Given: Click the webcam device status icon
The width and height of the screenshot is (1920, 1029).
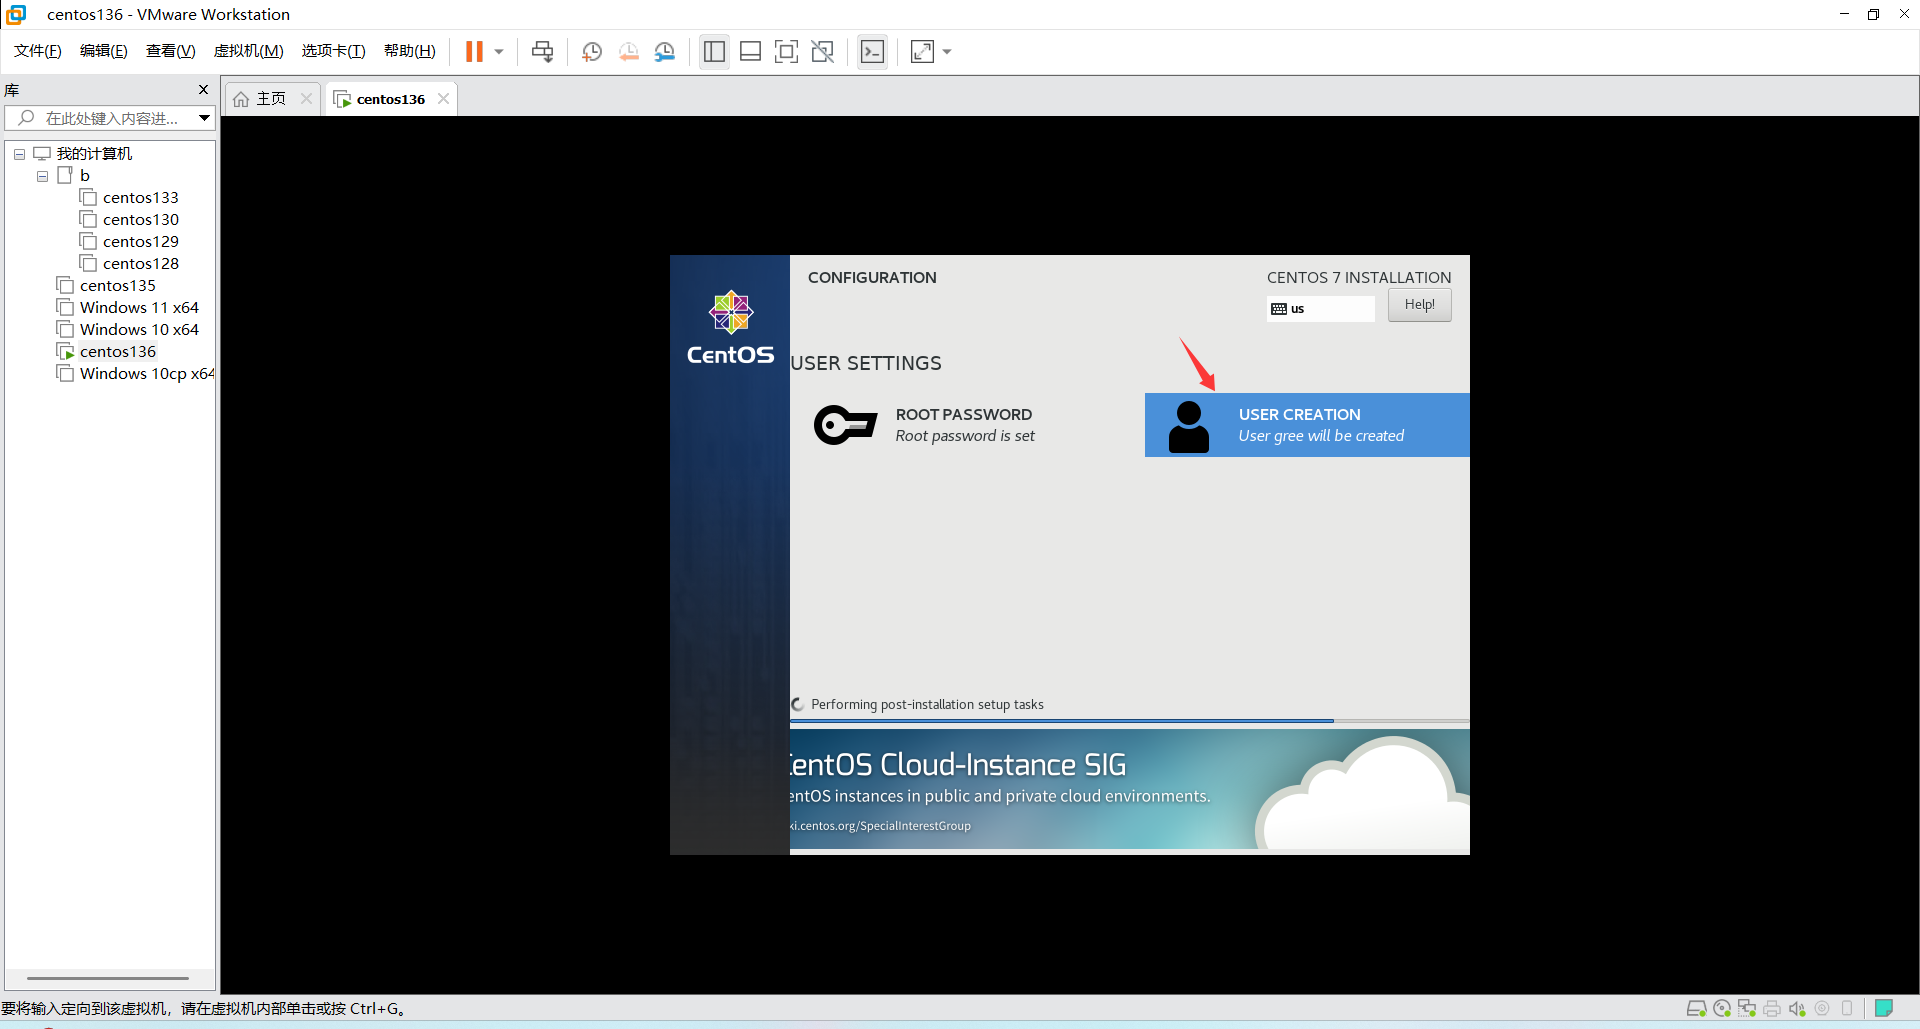Looking at the screenshot, I should pos(1822,1008).
